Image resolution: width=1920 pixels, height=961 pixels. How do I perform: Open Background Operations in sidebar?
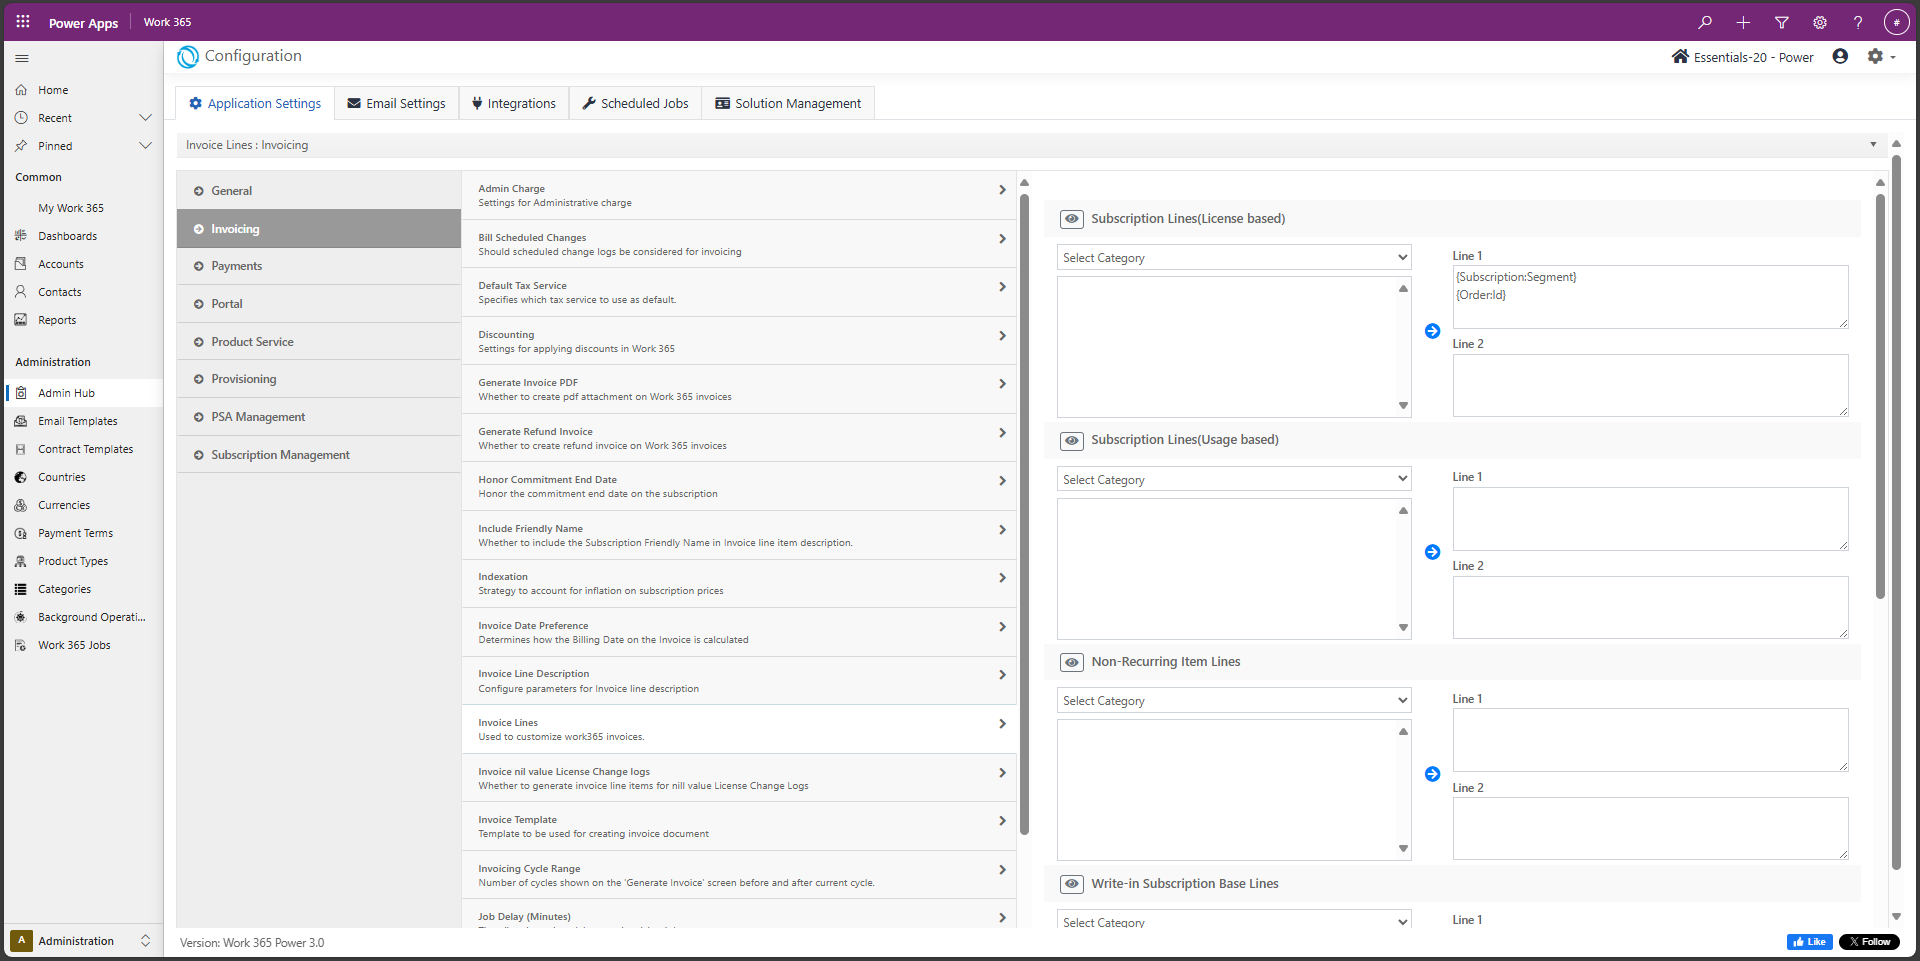(84, 617)
